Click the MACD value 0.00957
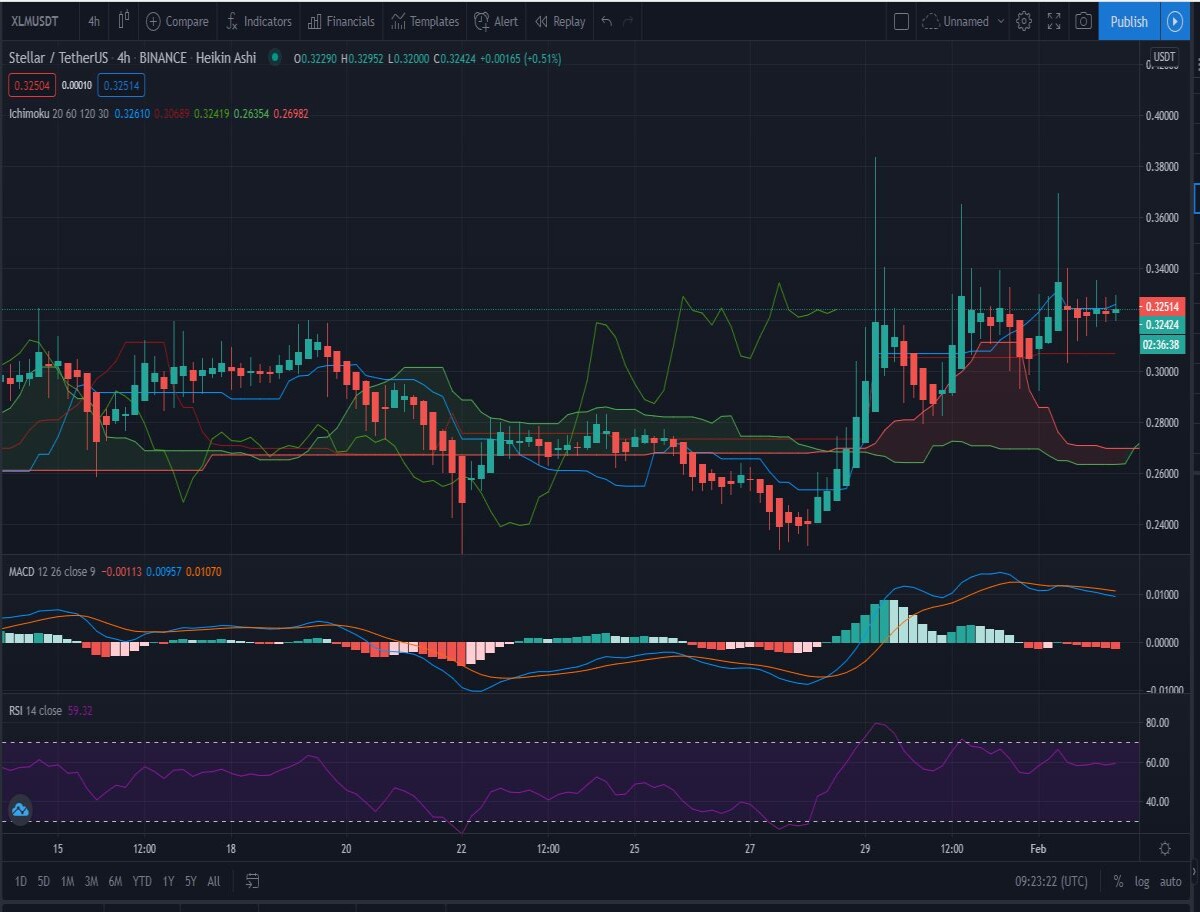Image resolution: width=1200 pixels, height=912 pixels. coord(165,572)
